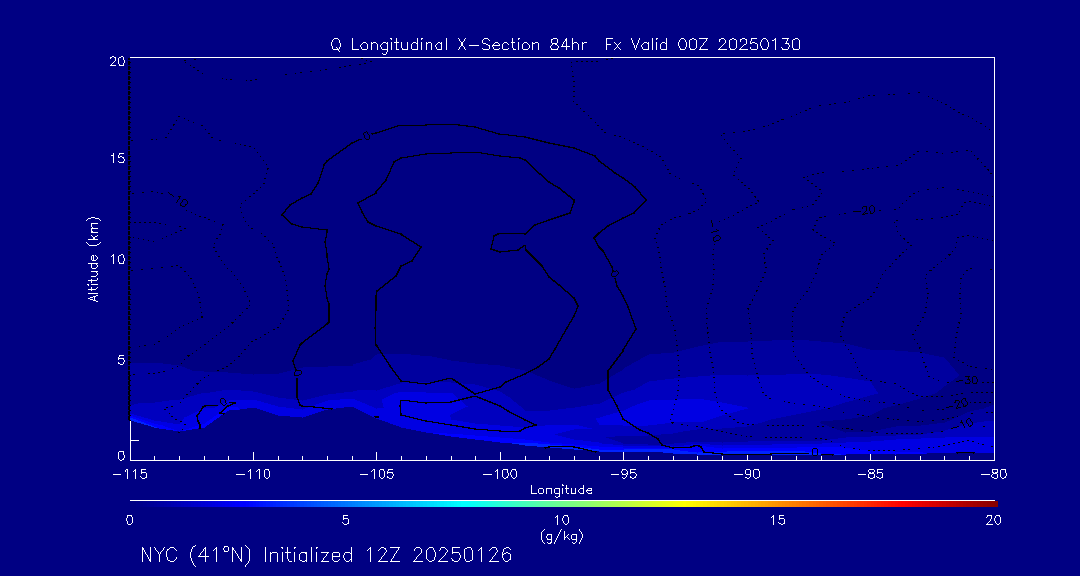Click the 0 contour label above -105 longitude
This screenshot has width=1080, height=576.
[366, 136]
